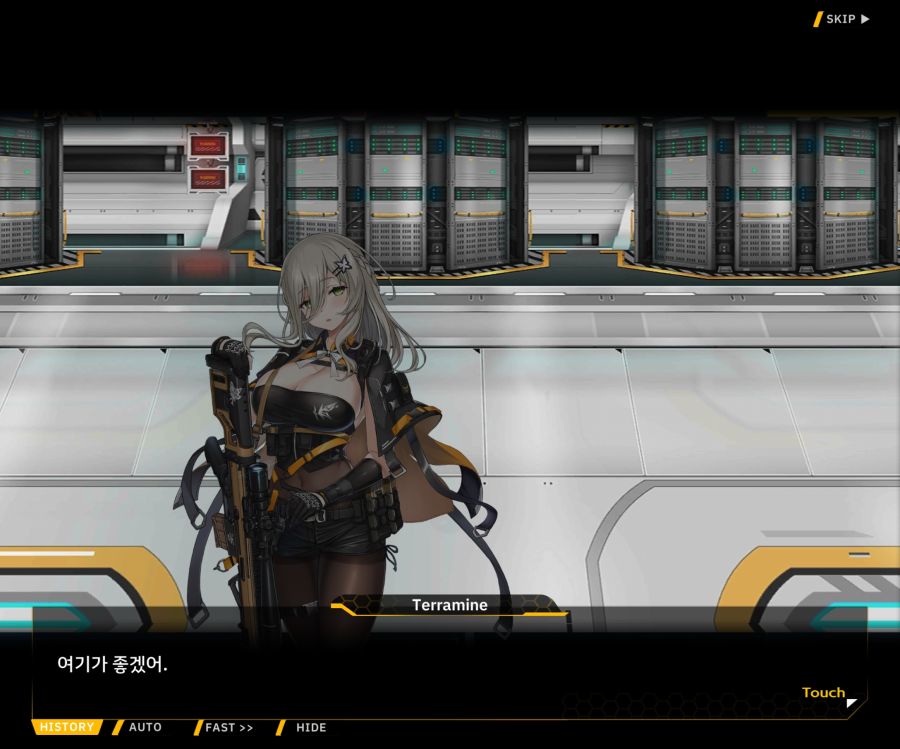Screen dimensions: 900x749
Task: Skip the cutscene with SKIP
Action: [841, 19]
